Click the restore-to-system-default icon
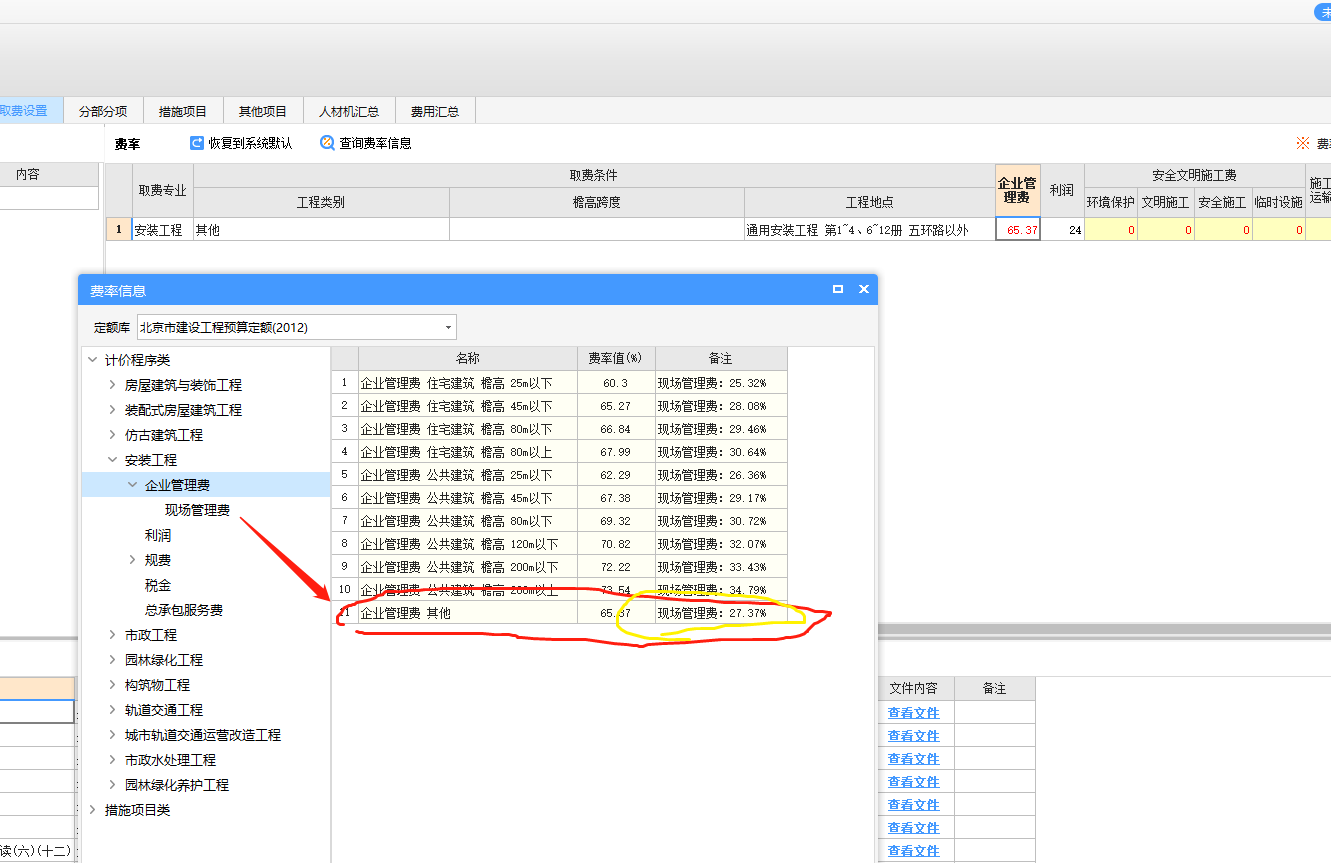The height and width of the screenshot is (863, 1331). pyautogui.click(x=197, y=143)
